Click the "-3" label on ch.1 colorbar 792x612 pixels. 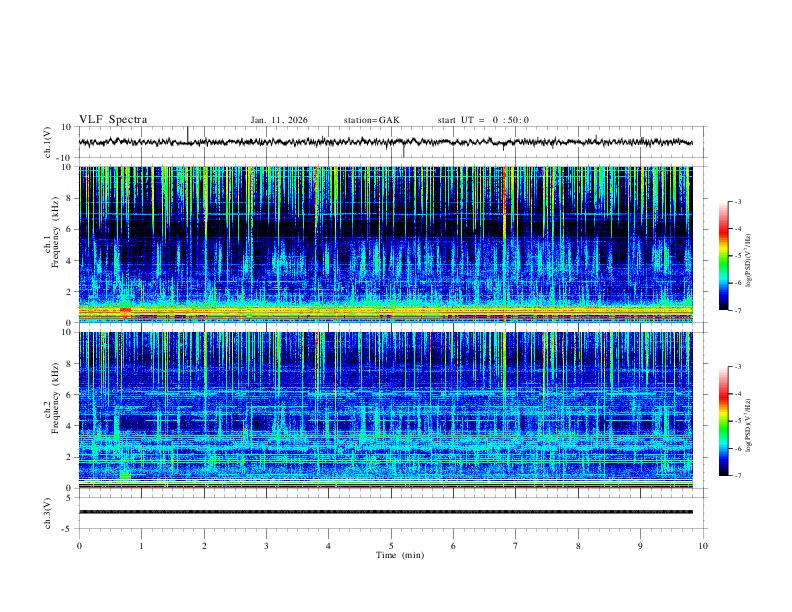738,201
